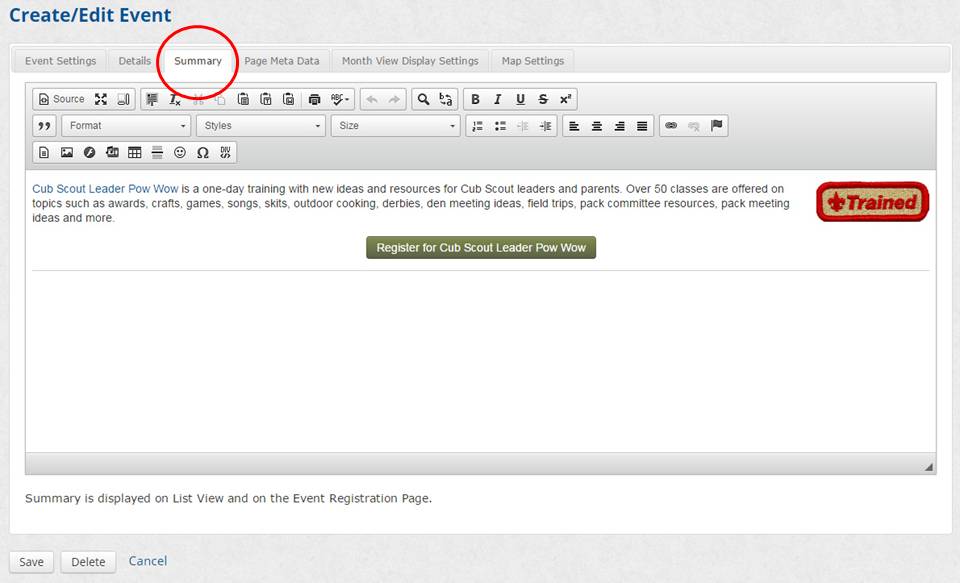Toggle italic formatting
960x583 pixels.
[498, 99]
